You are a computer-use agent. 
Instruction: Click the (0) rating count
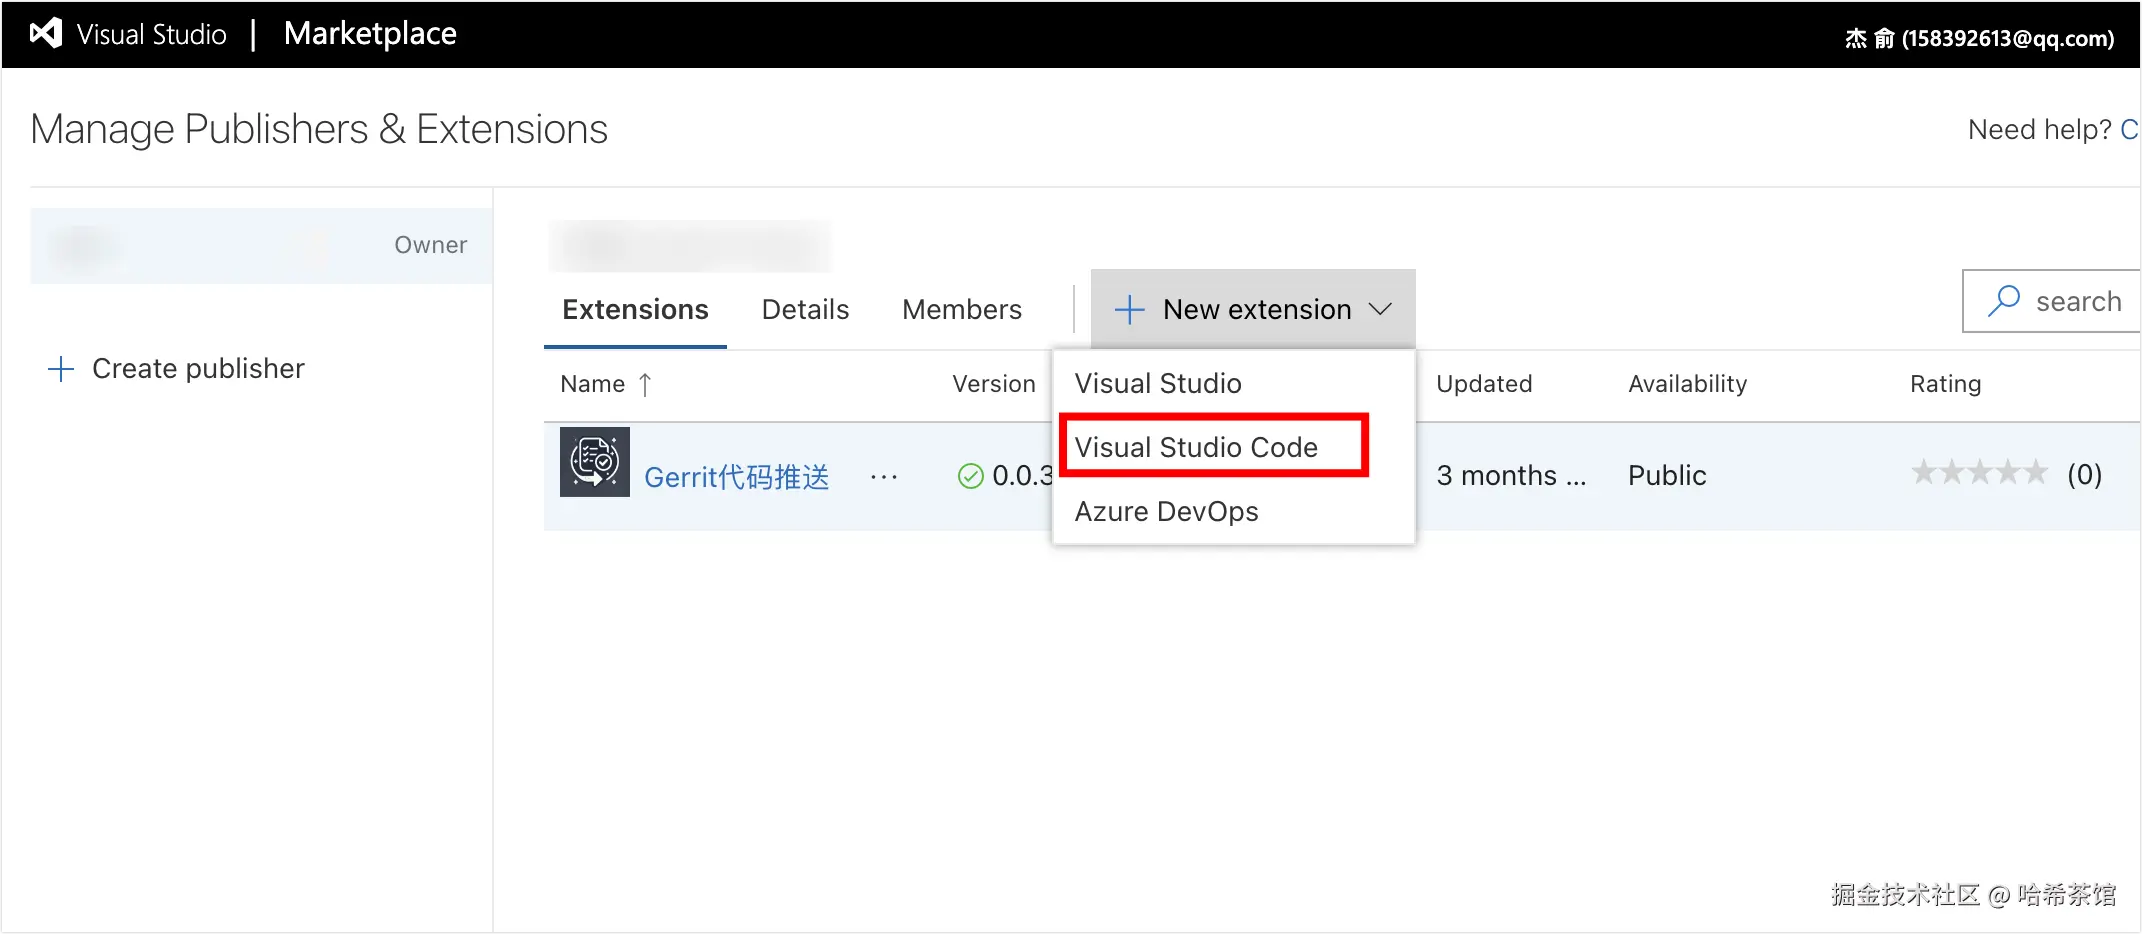[x=2084, y=474]
